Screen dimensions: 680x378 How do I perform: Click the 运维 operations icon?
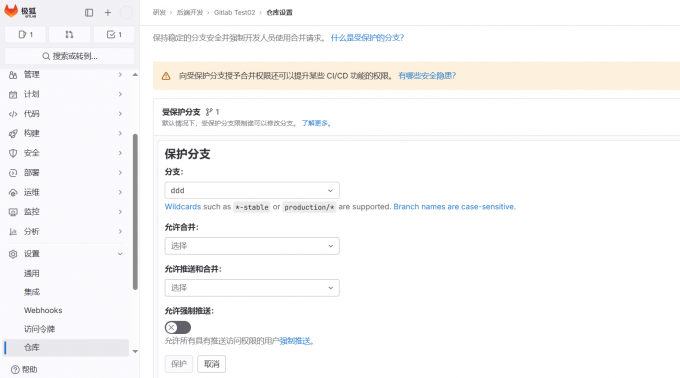tap(13, 192)
